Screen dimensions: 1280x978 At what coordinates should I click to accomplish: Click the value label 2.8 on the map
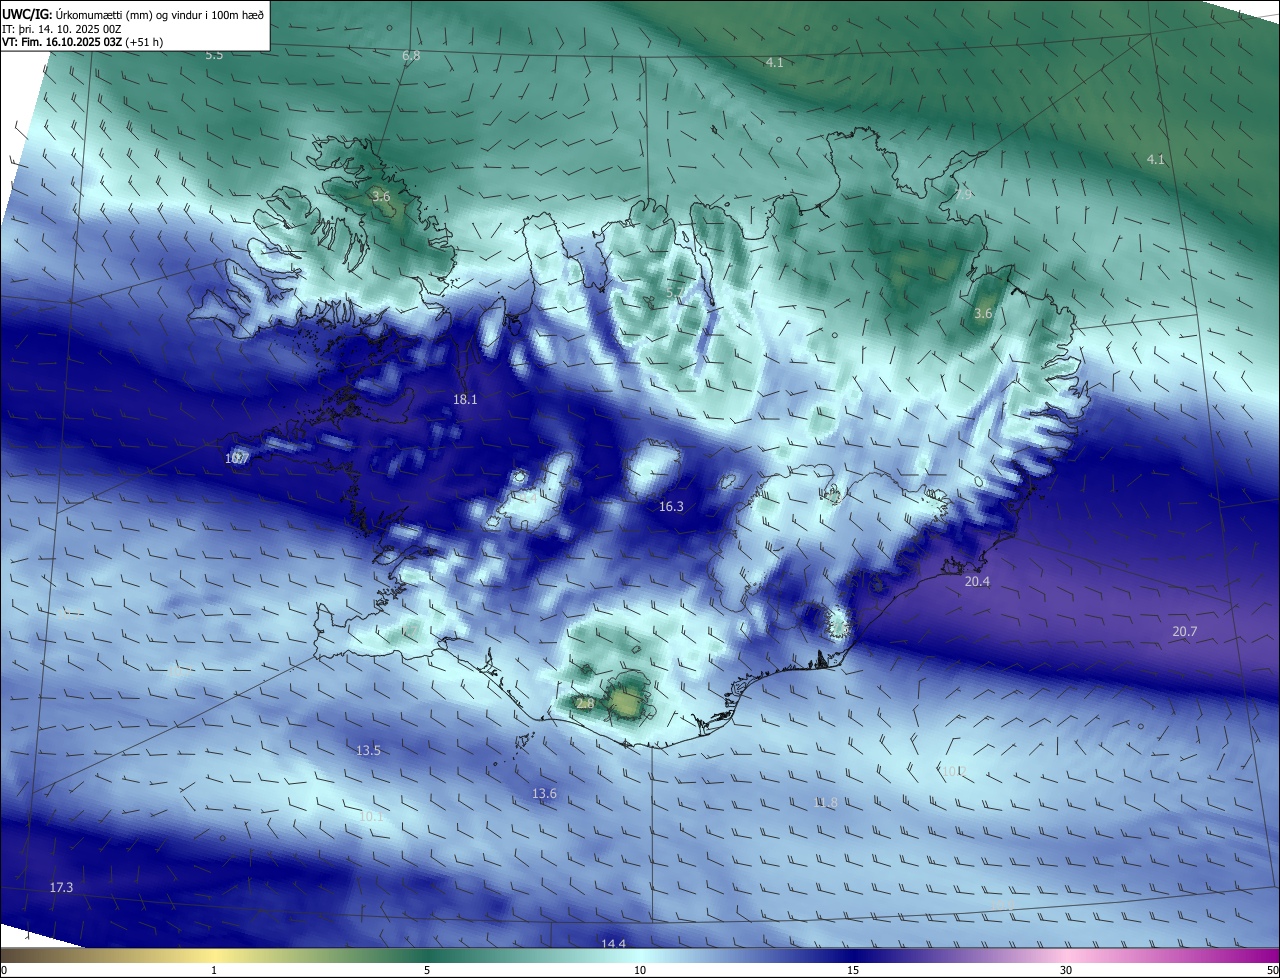click(585, 704)
